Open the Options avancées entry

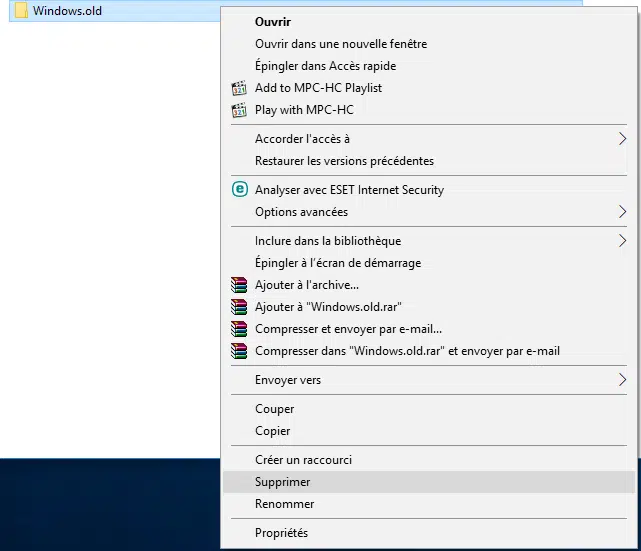(x=429, y=212)
